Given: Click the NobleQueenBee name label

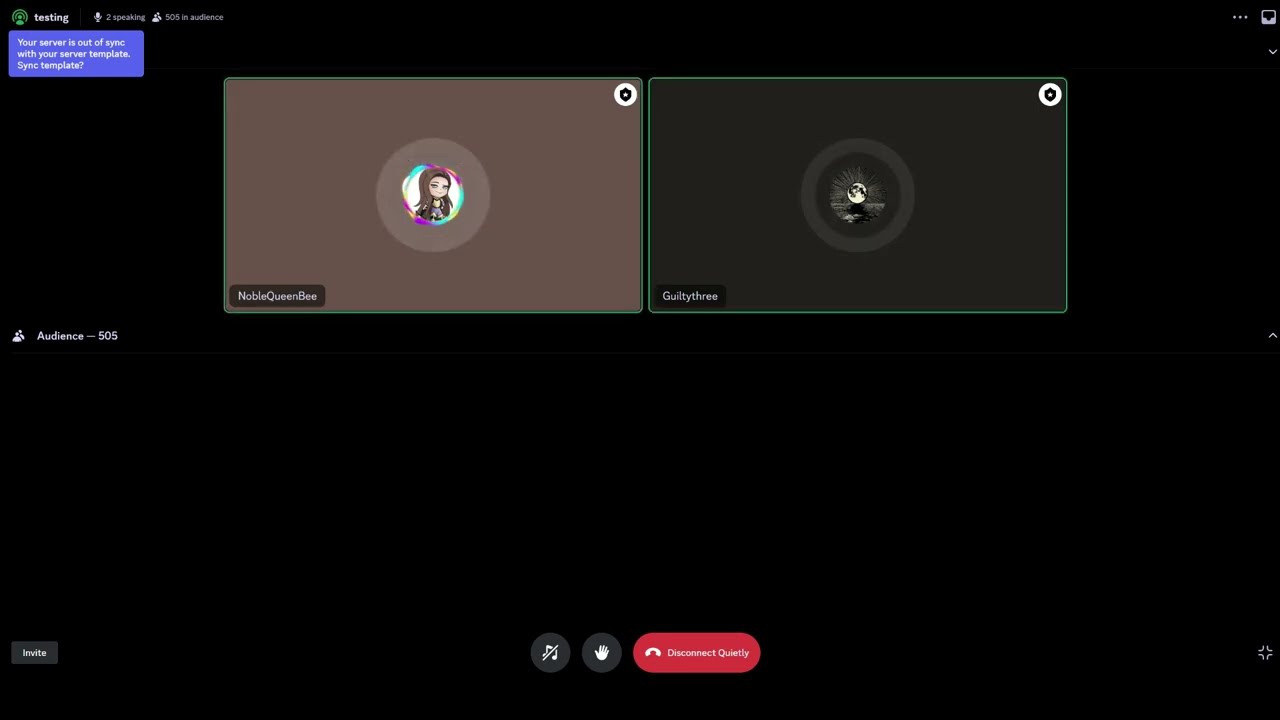Looking at the screenshot, I should tap(277, 296).
